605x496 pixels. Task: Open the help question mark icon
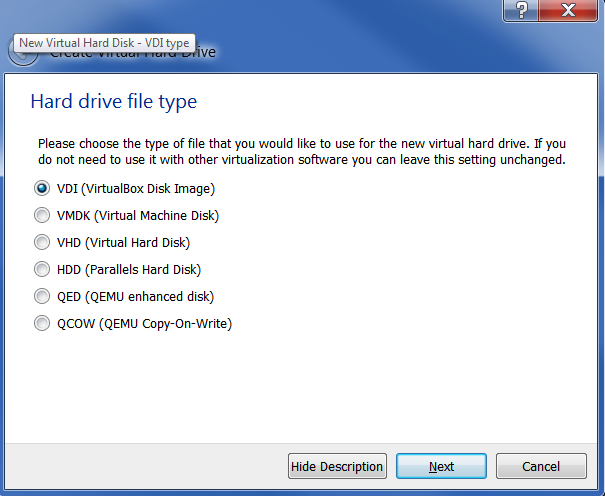(x=521, y=10)
